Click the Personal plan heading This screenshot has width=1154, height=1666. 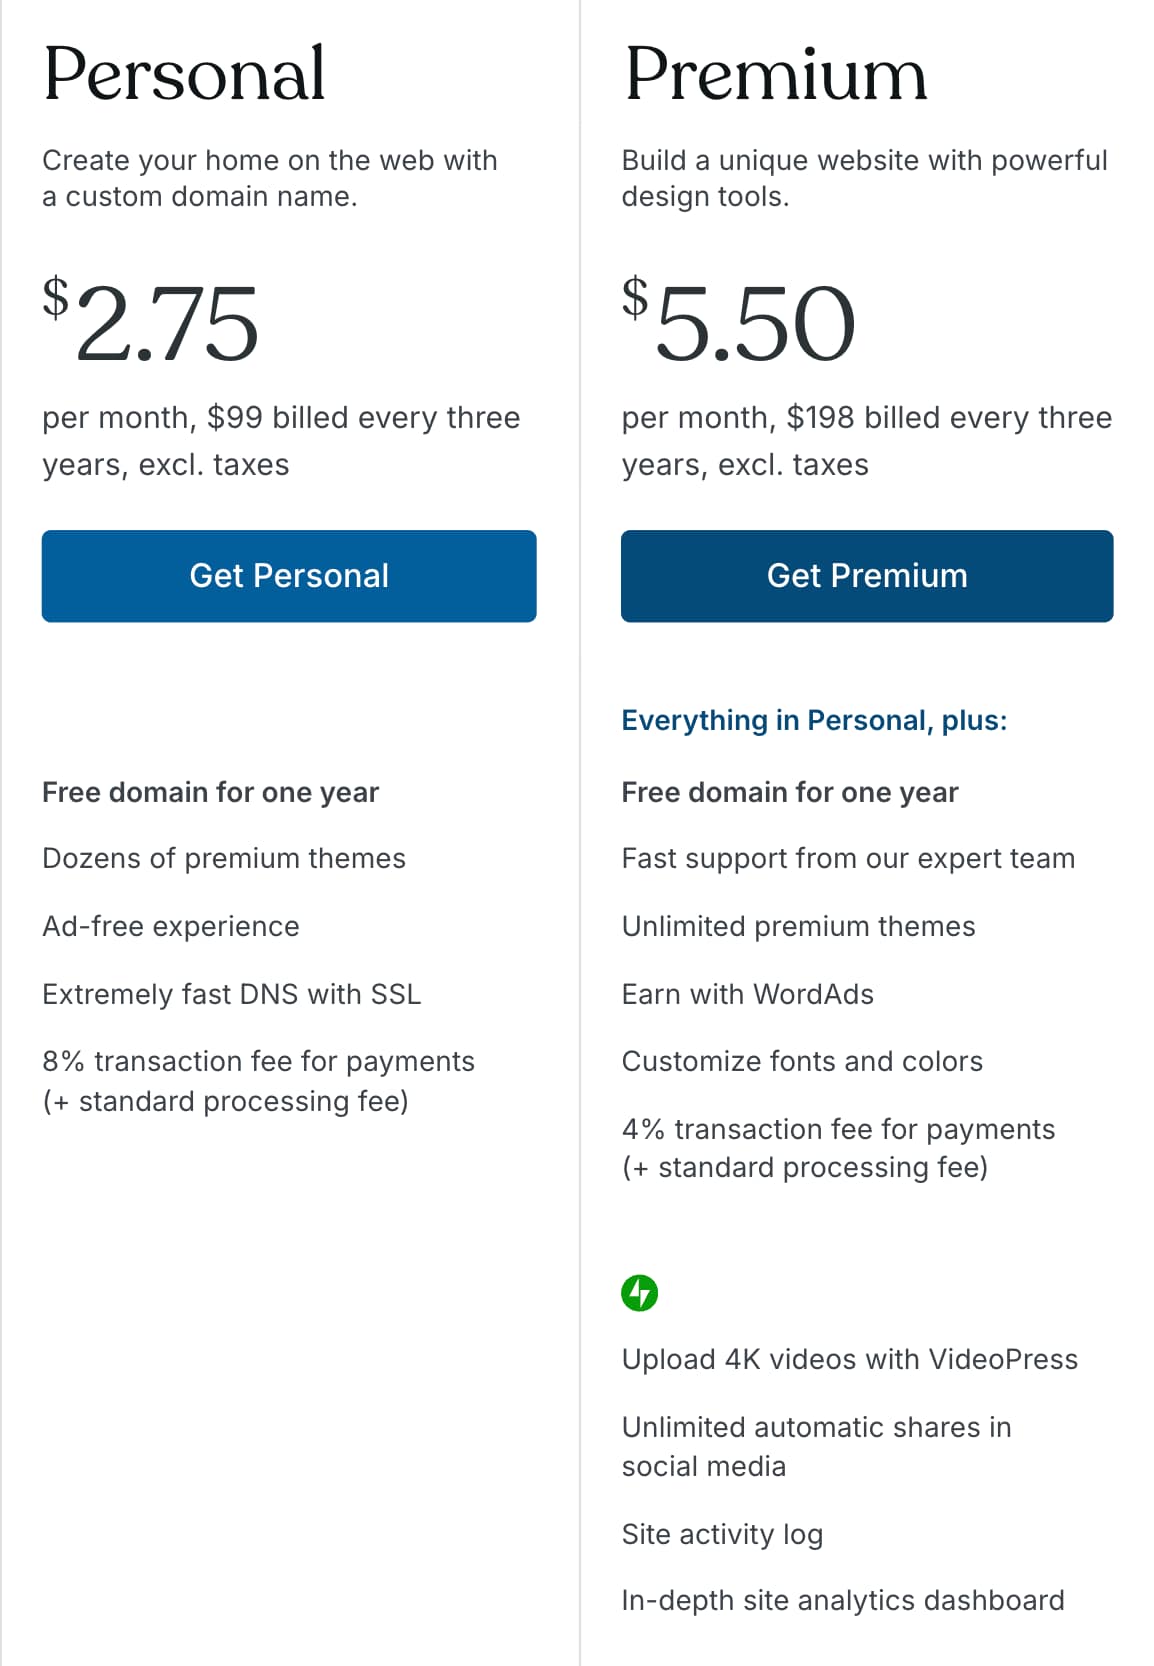(185, 74)
